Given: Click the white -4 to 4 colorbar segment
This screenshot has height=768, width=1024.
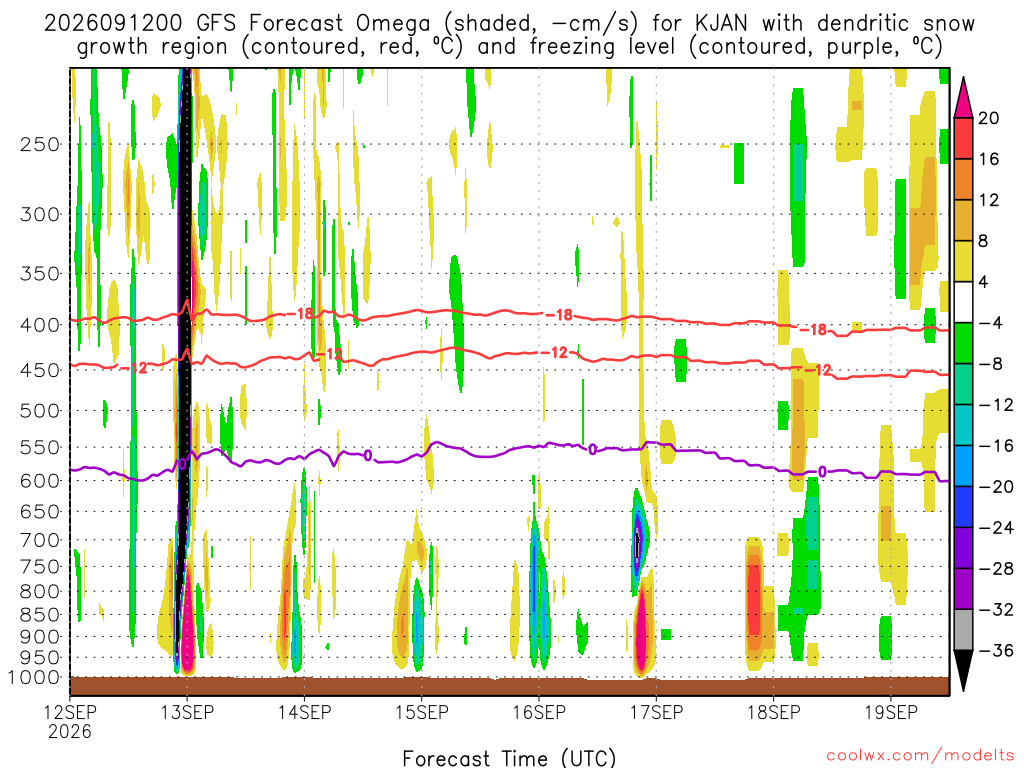Looking at the screenshot, I should tap(963, 302).
